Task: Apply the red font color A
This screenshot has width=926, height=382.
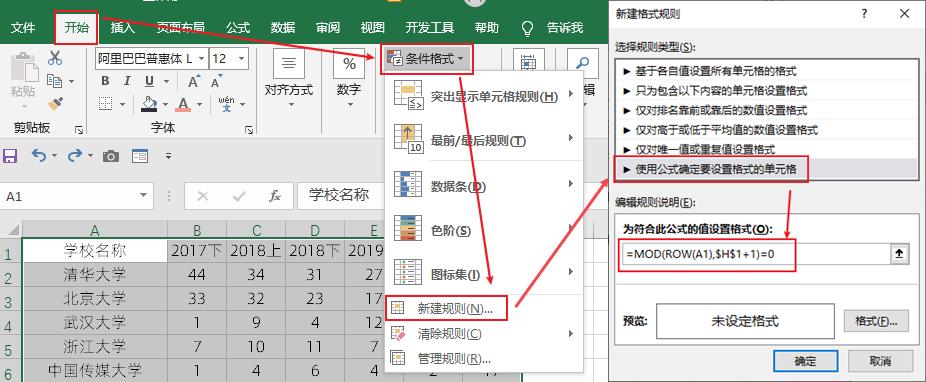Action: [x=183, y=104]
